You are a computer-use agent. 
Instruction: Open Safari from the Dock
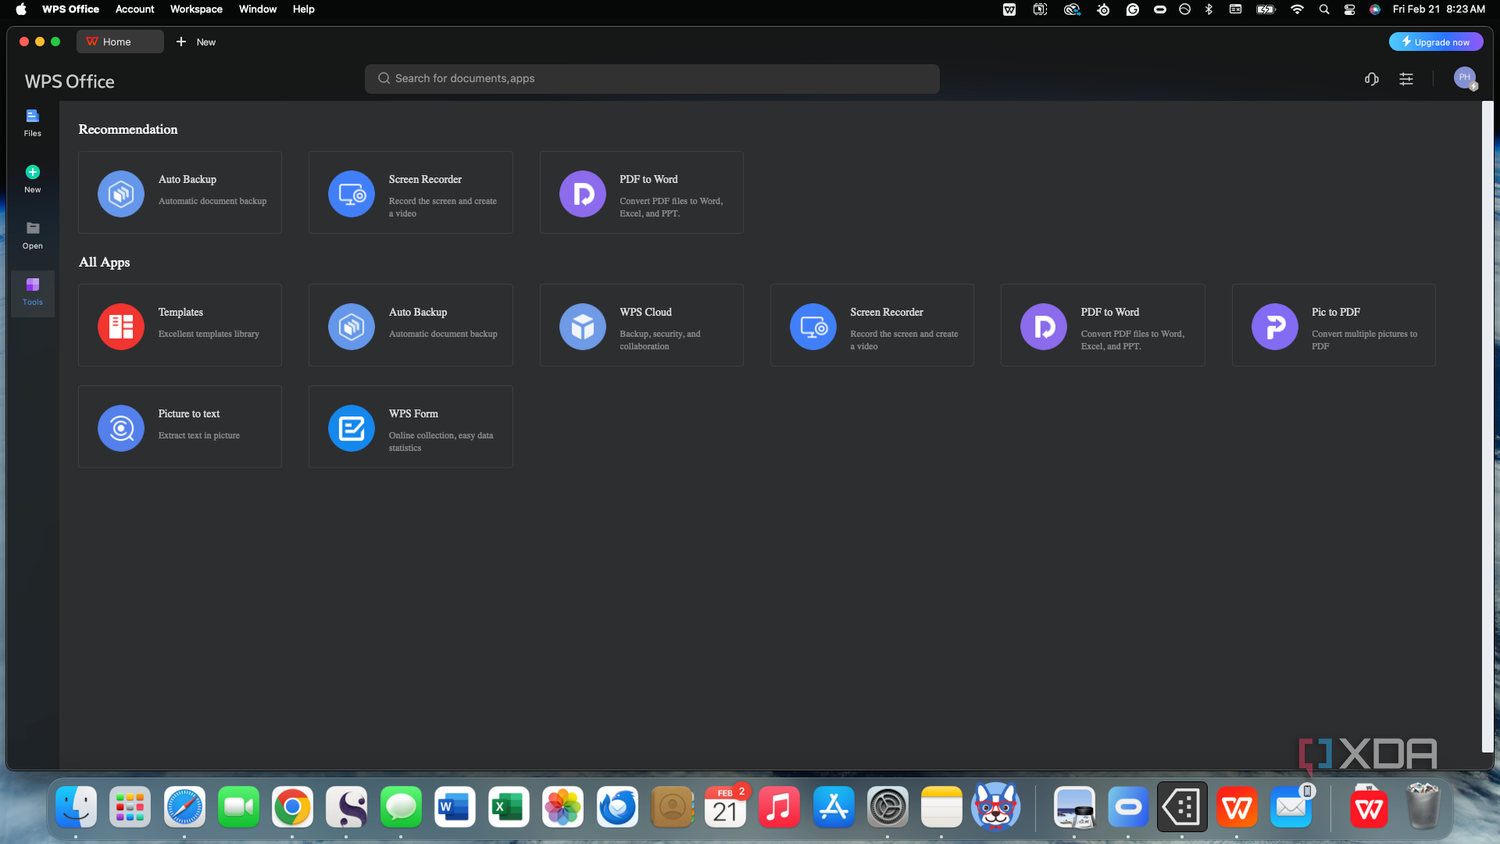[184, 807]
